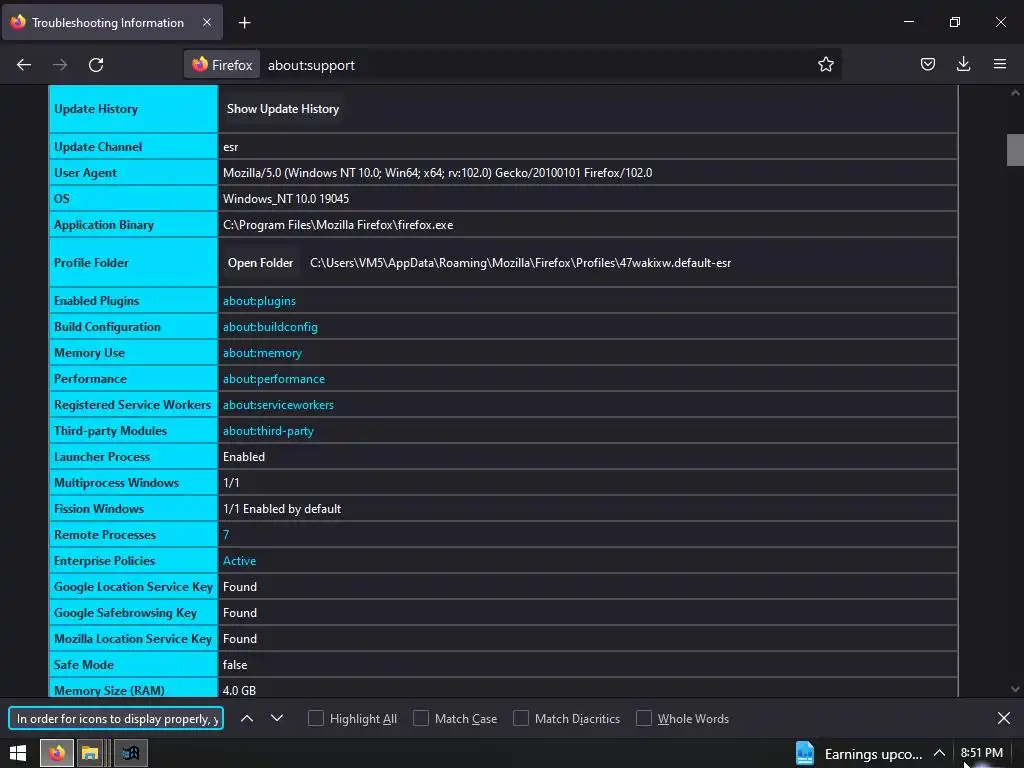
Task: Go back with the back arrow
Action: pos(24,65)
